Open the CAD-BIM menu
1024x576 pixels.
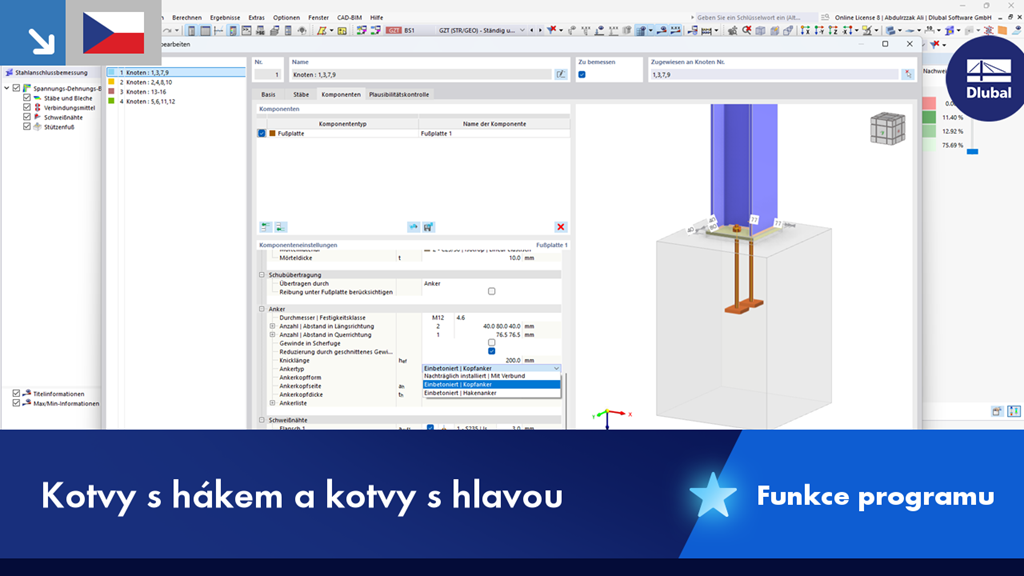tap(349, 18)
